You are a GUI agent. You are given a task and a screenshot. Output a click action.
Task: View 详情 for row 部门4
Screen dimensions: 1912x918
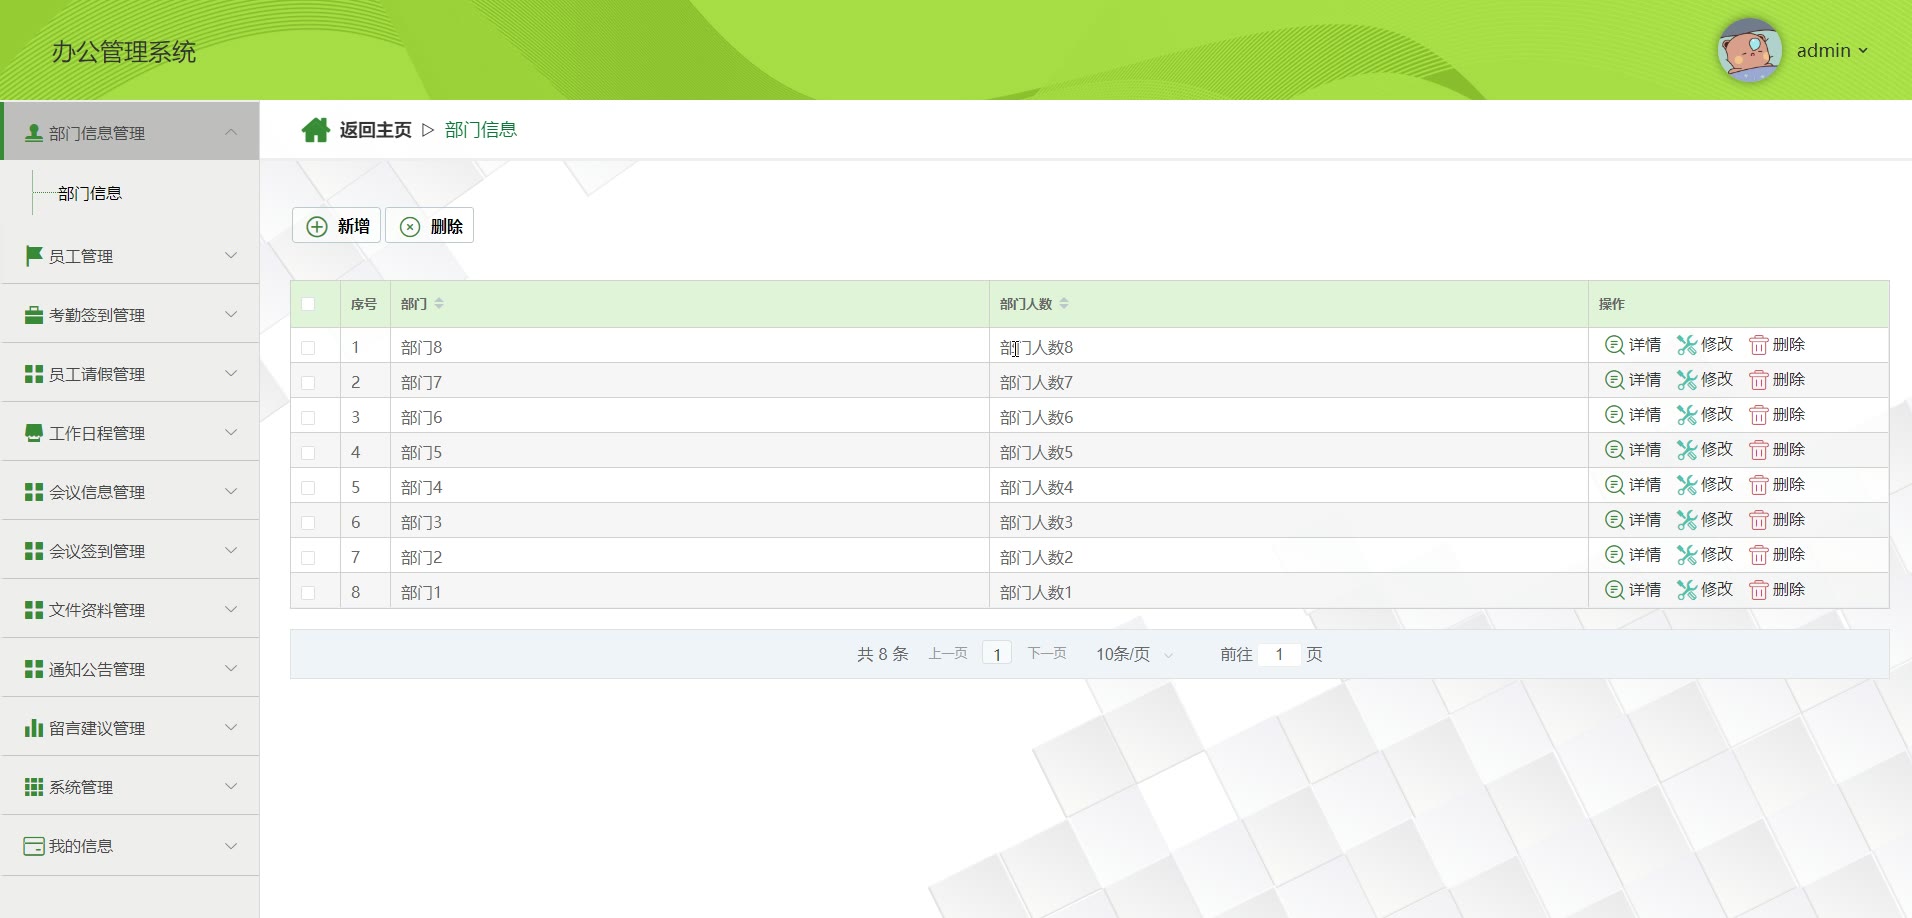point(1633,485)
